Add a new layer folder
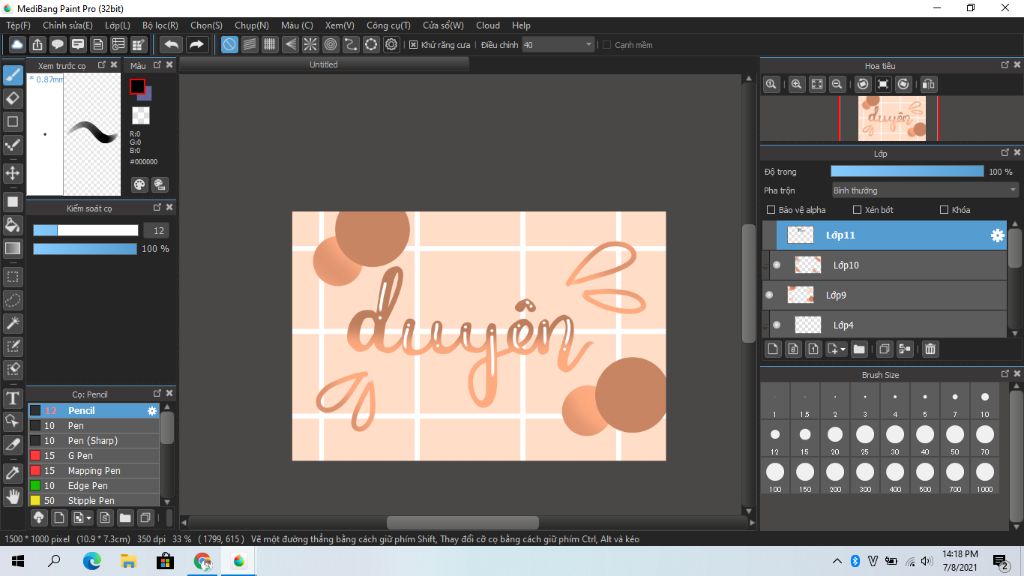The image size is (1024, 576). [x=859, y=349]
